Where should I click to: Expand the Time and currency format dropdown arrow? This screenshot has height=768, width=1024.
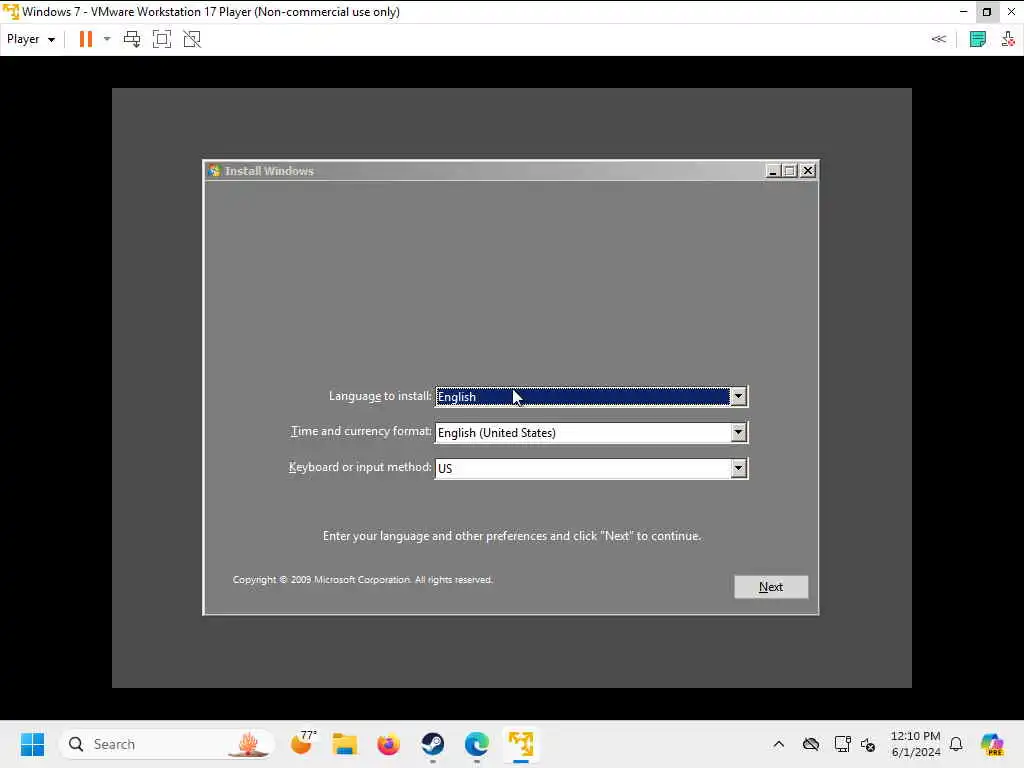click(x=738, y=432)
